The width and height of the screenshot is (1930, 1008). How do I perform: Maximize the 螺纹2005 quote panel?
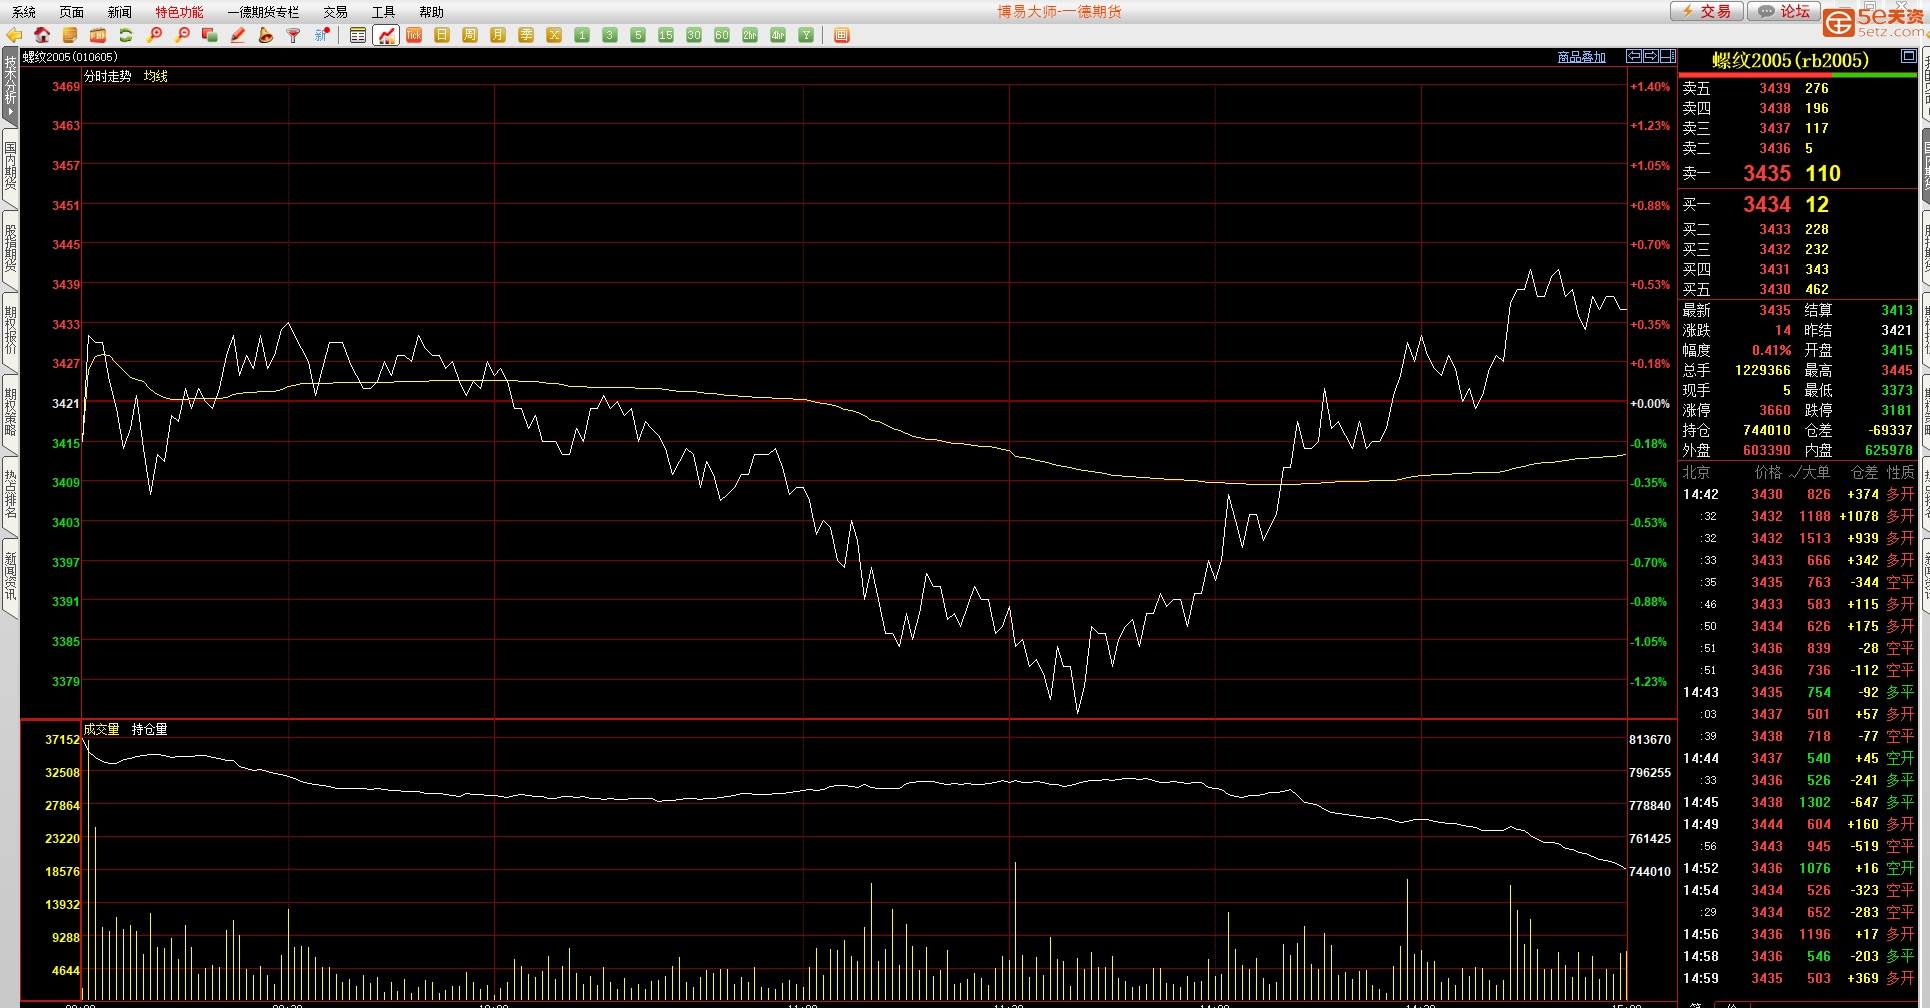pyautogui.click(x=1908, y=56)
